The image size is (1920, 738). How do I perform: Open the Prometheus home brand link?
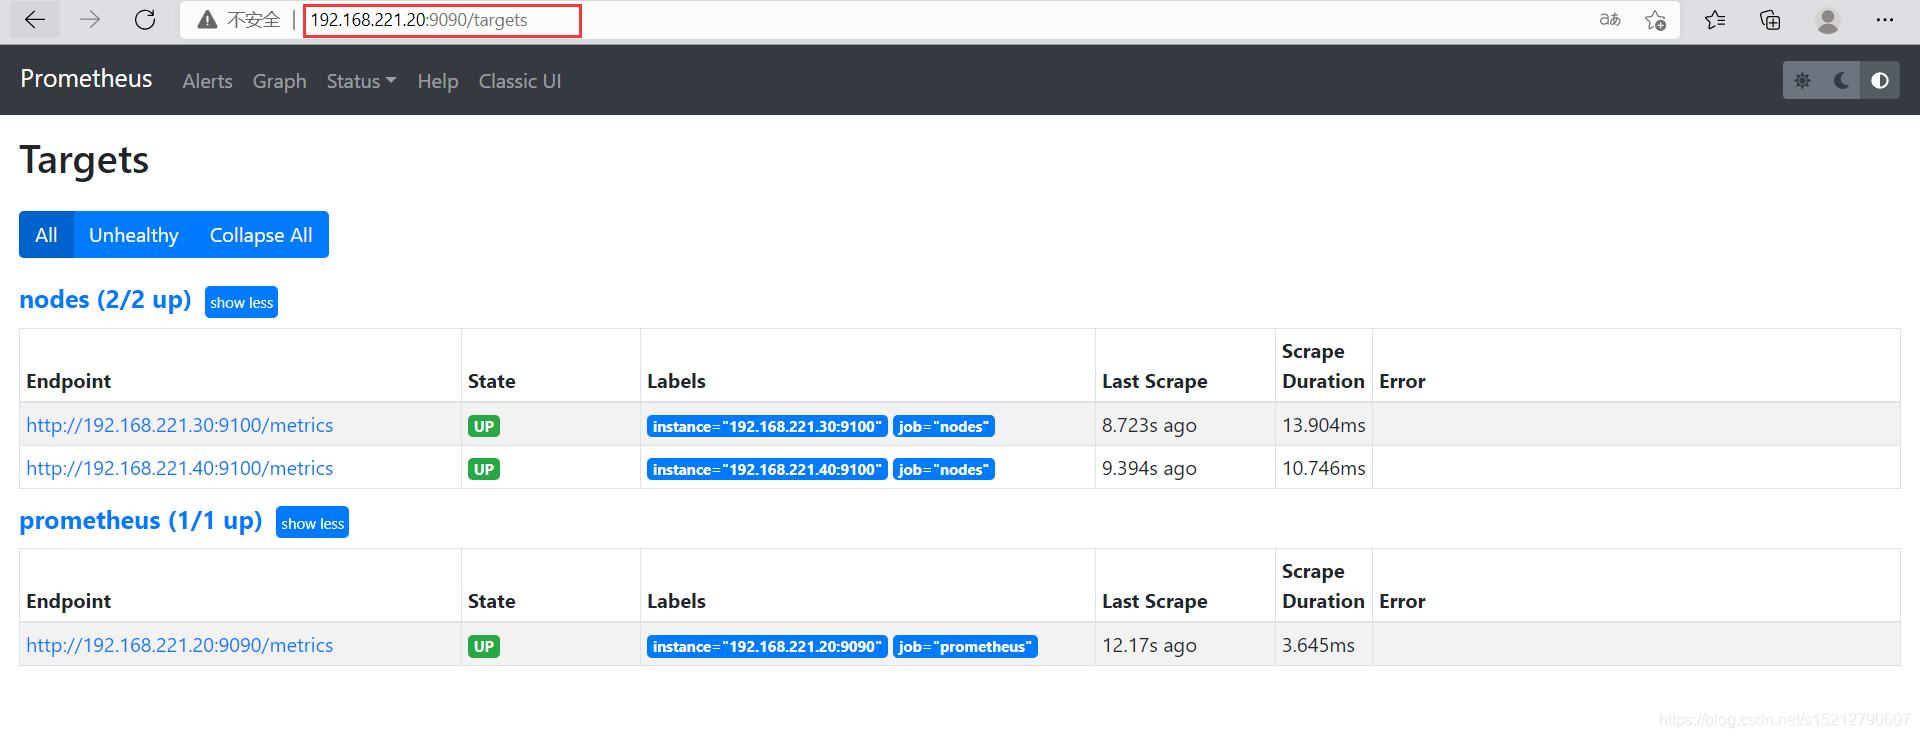click(x=86, y=79)
